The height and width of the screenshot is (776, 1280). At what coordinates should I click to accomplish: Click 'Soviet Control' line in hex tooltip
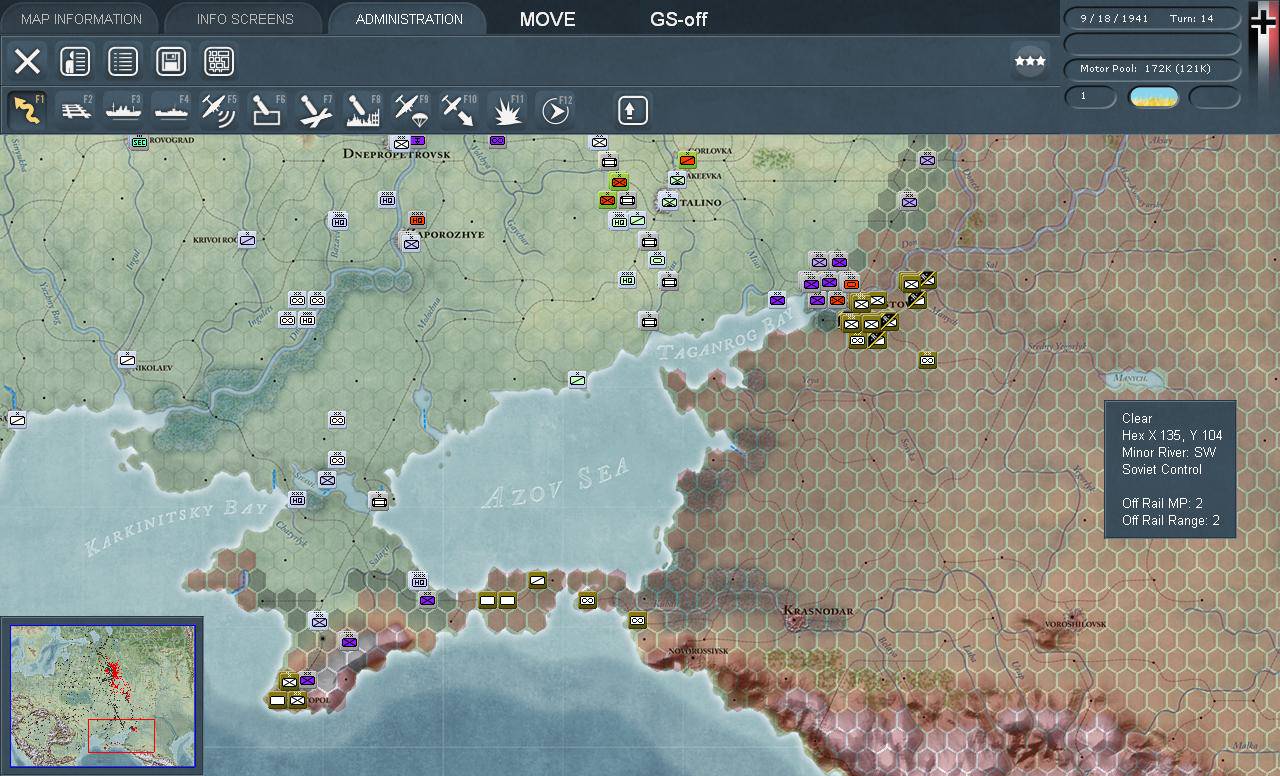(x=1162, y=469)
